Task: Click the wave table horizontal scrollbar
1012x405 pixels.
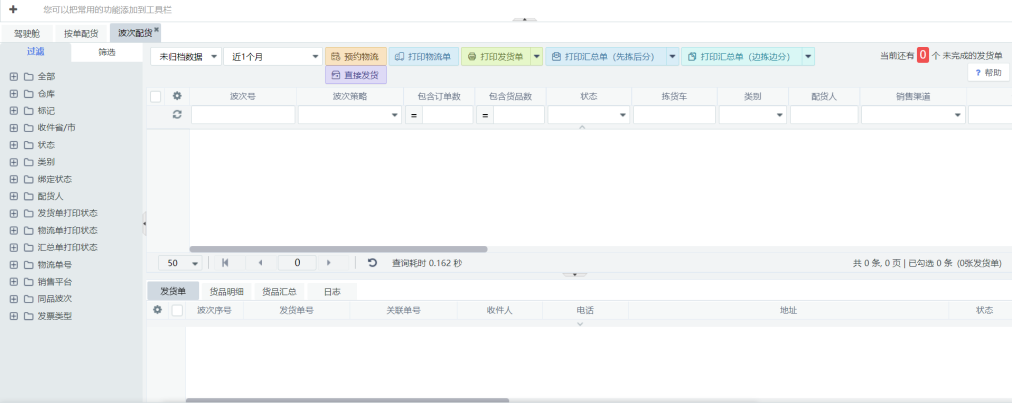Action: 338,249
